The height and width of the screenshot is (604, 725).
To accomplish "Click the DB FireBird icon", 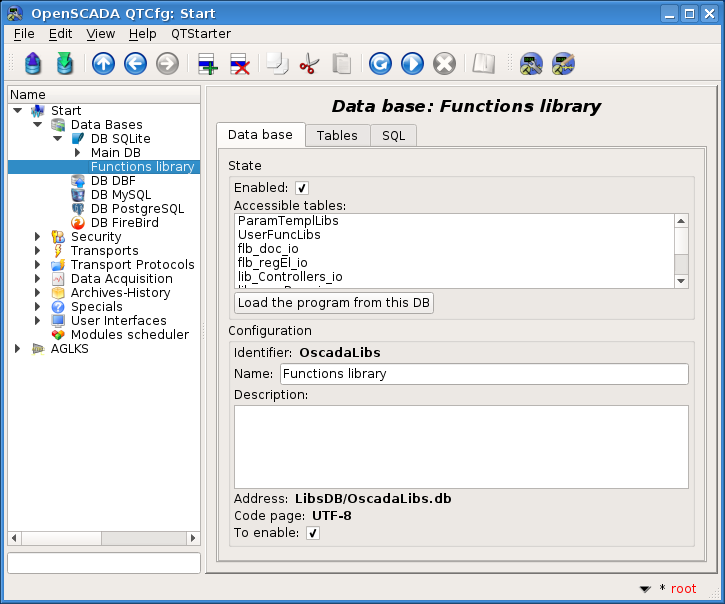I will (x=78, y=223).
